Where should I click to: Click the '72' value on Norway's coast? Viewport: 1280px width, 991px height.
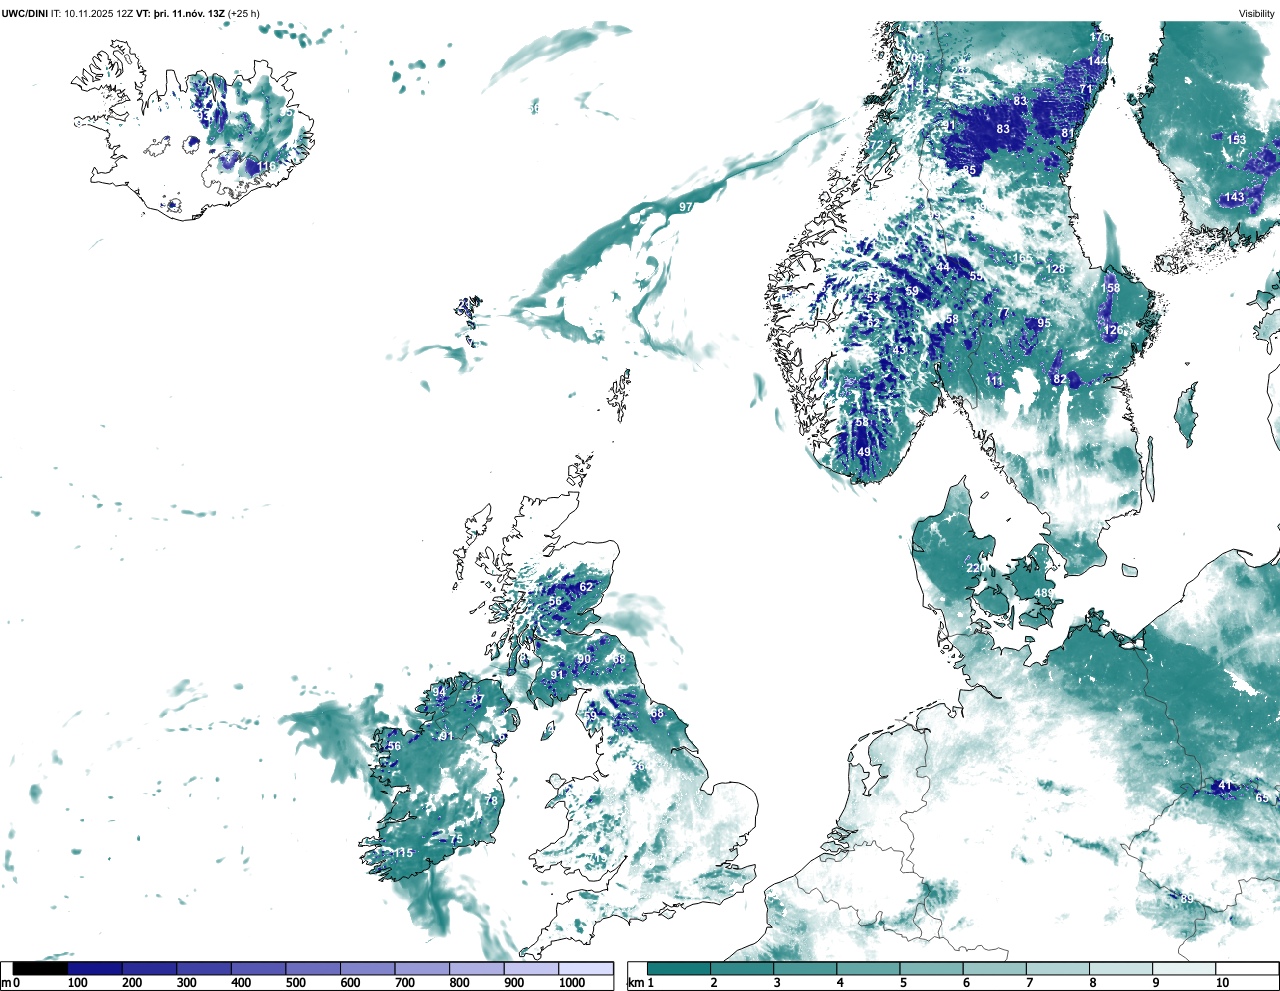click(x=876, y=145)
